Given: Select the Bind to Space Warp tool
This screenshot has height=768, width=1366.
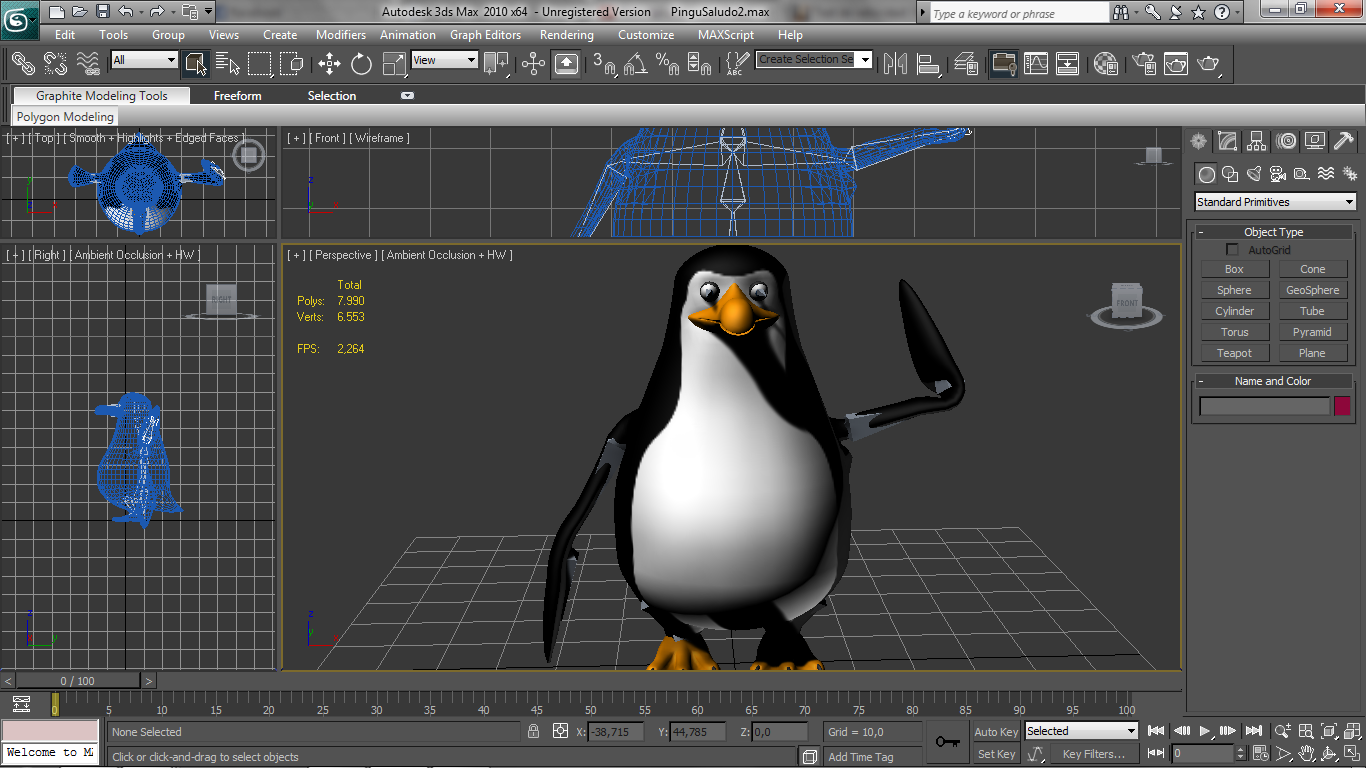Looking at the screenshot, I should 88,64.
